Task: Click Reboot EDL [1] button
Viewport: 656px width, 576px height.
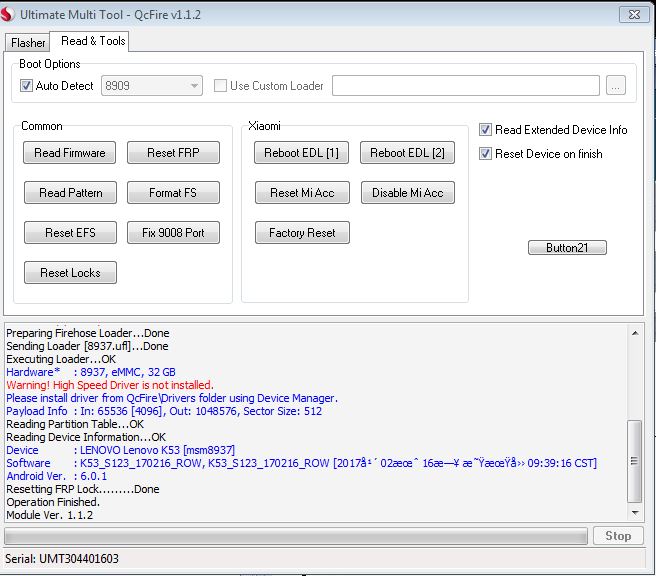Action: pos(301,153)
